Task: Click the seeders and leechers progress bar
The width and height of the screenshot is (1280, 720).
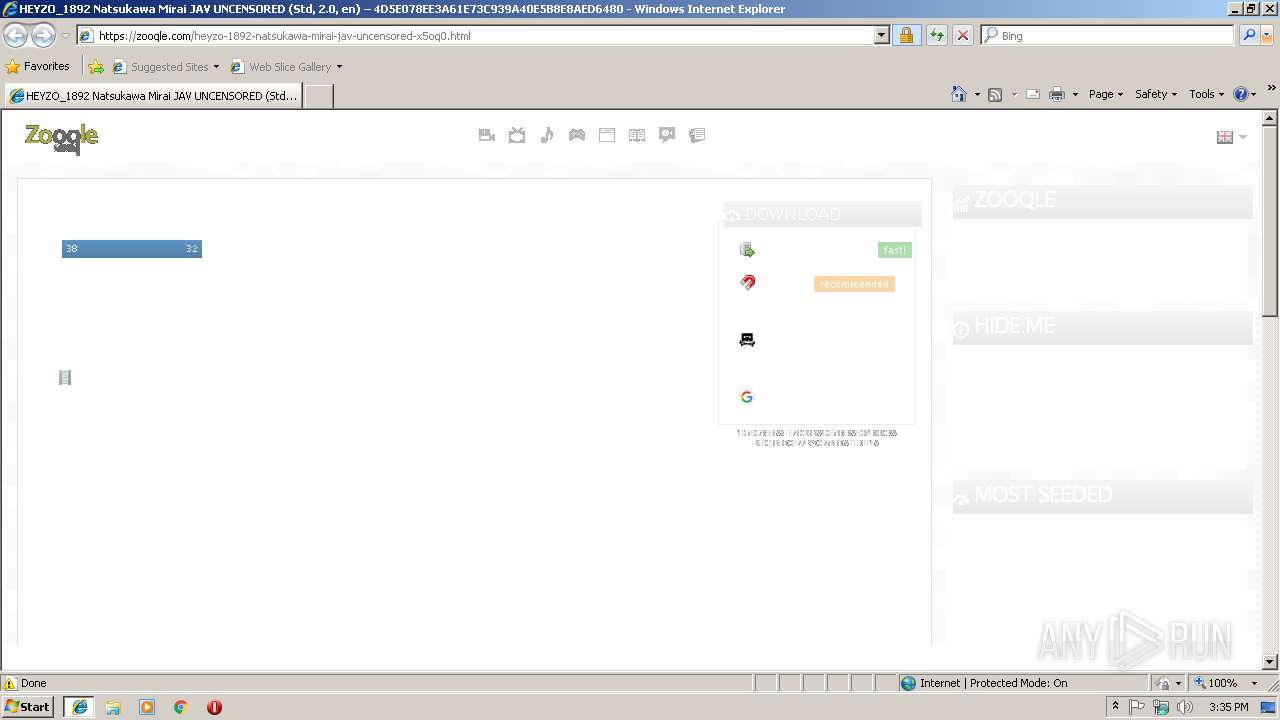Action: click(x=132, y=248)
